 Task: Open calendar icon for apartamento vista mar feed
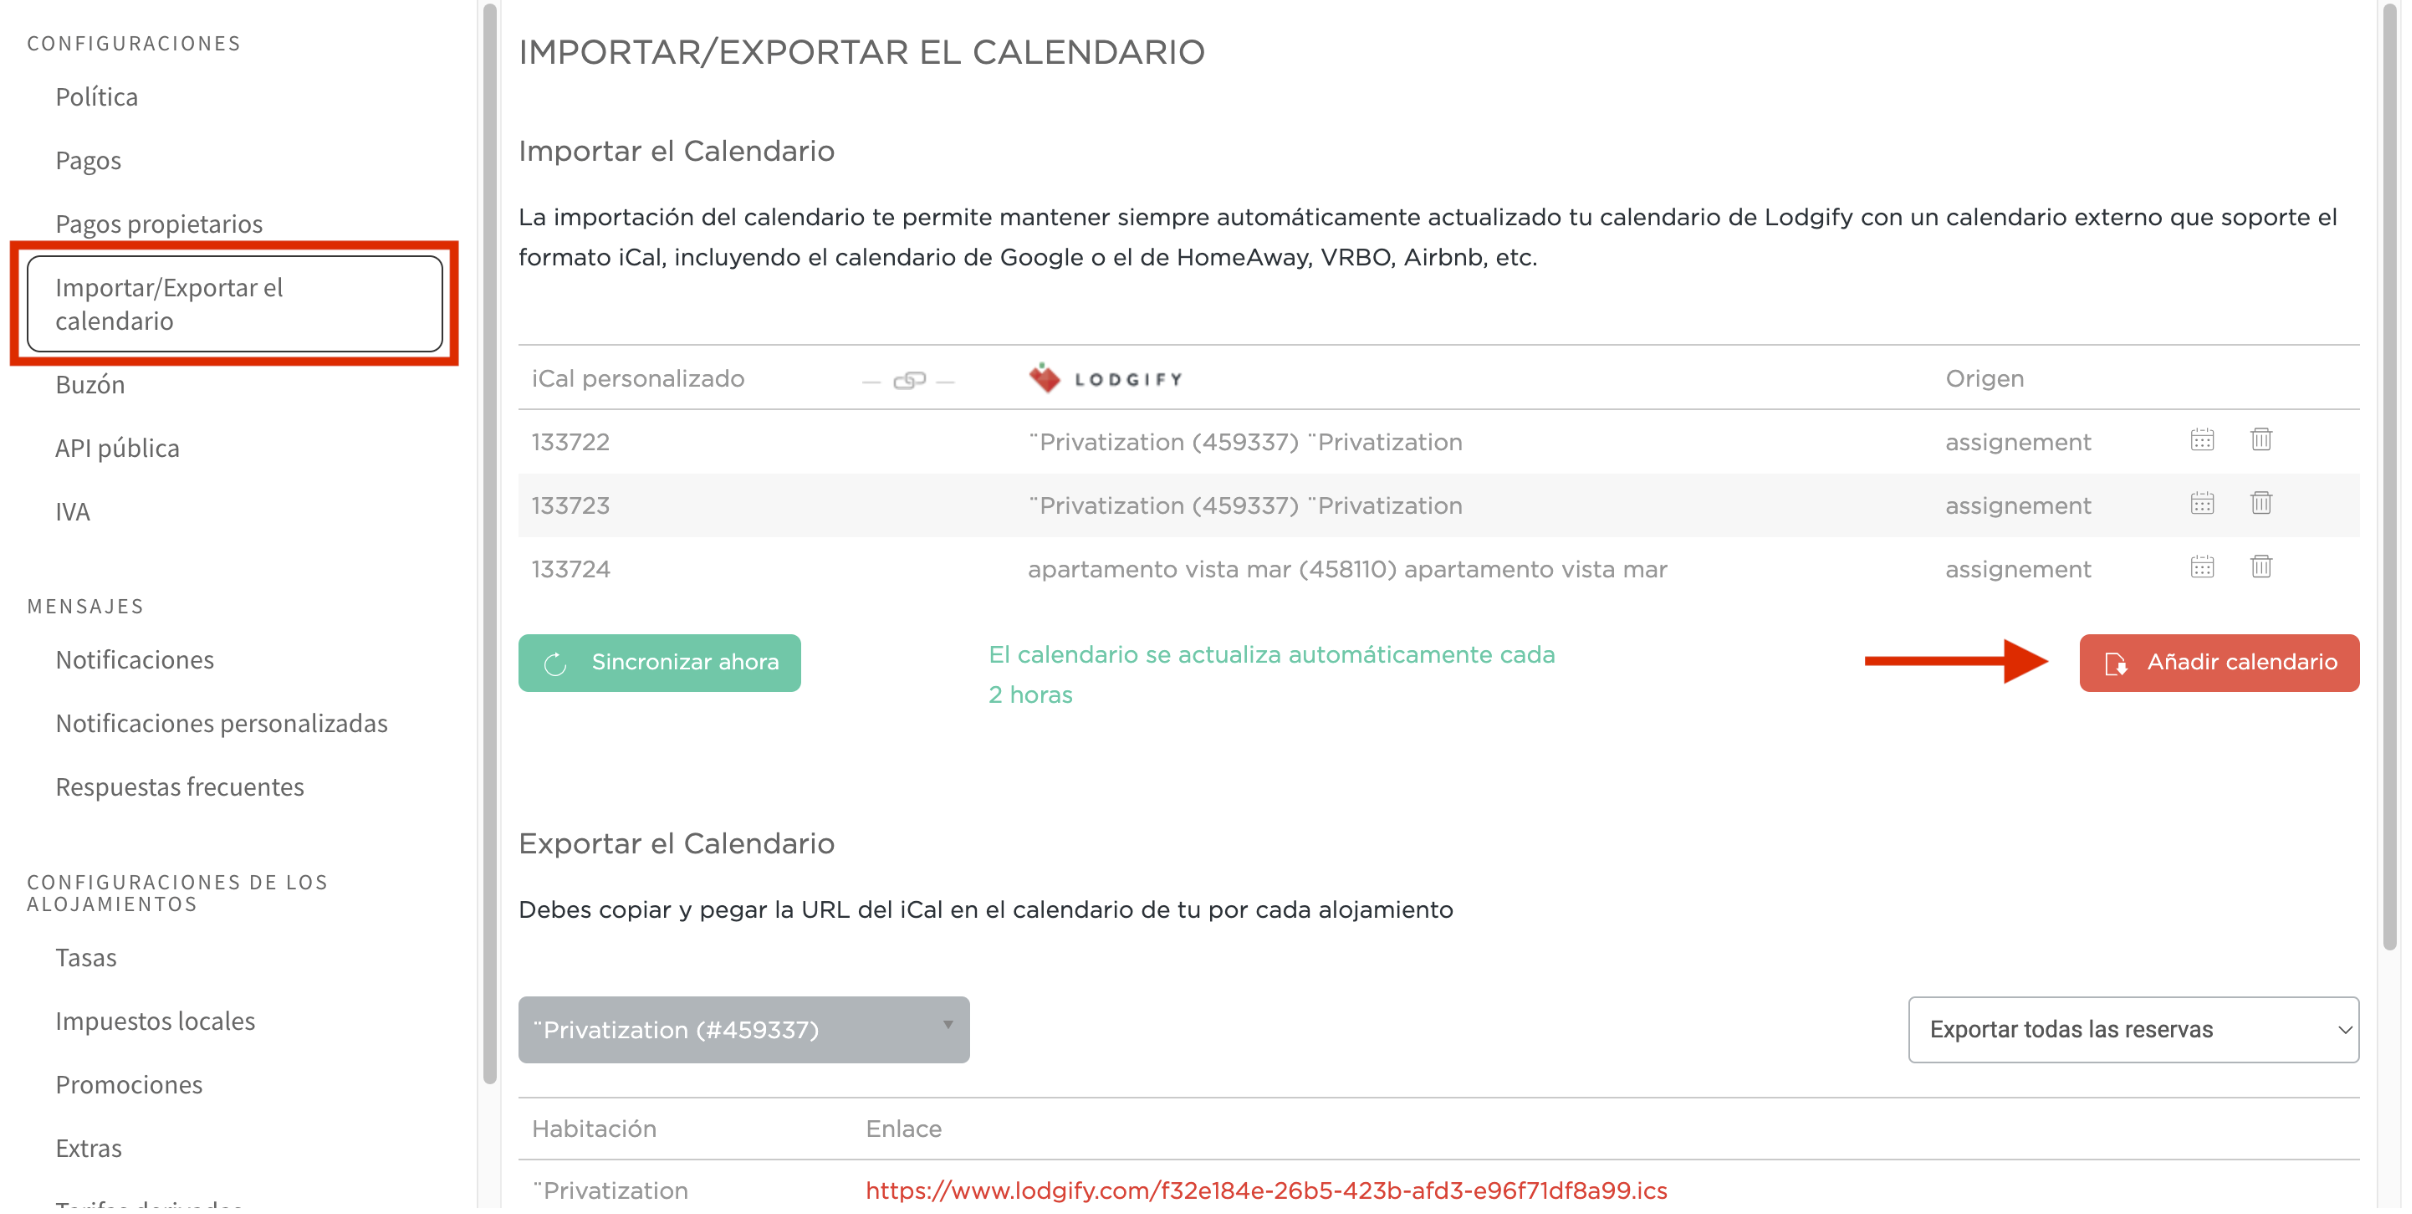point(2202,567)
